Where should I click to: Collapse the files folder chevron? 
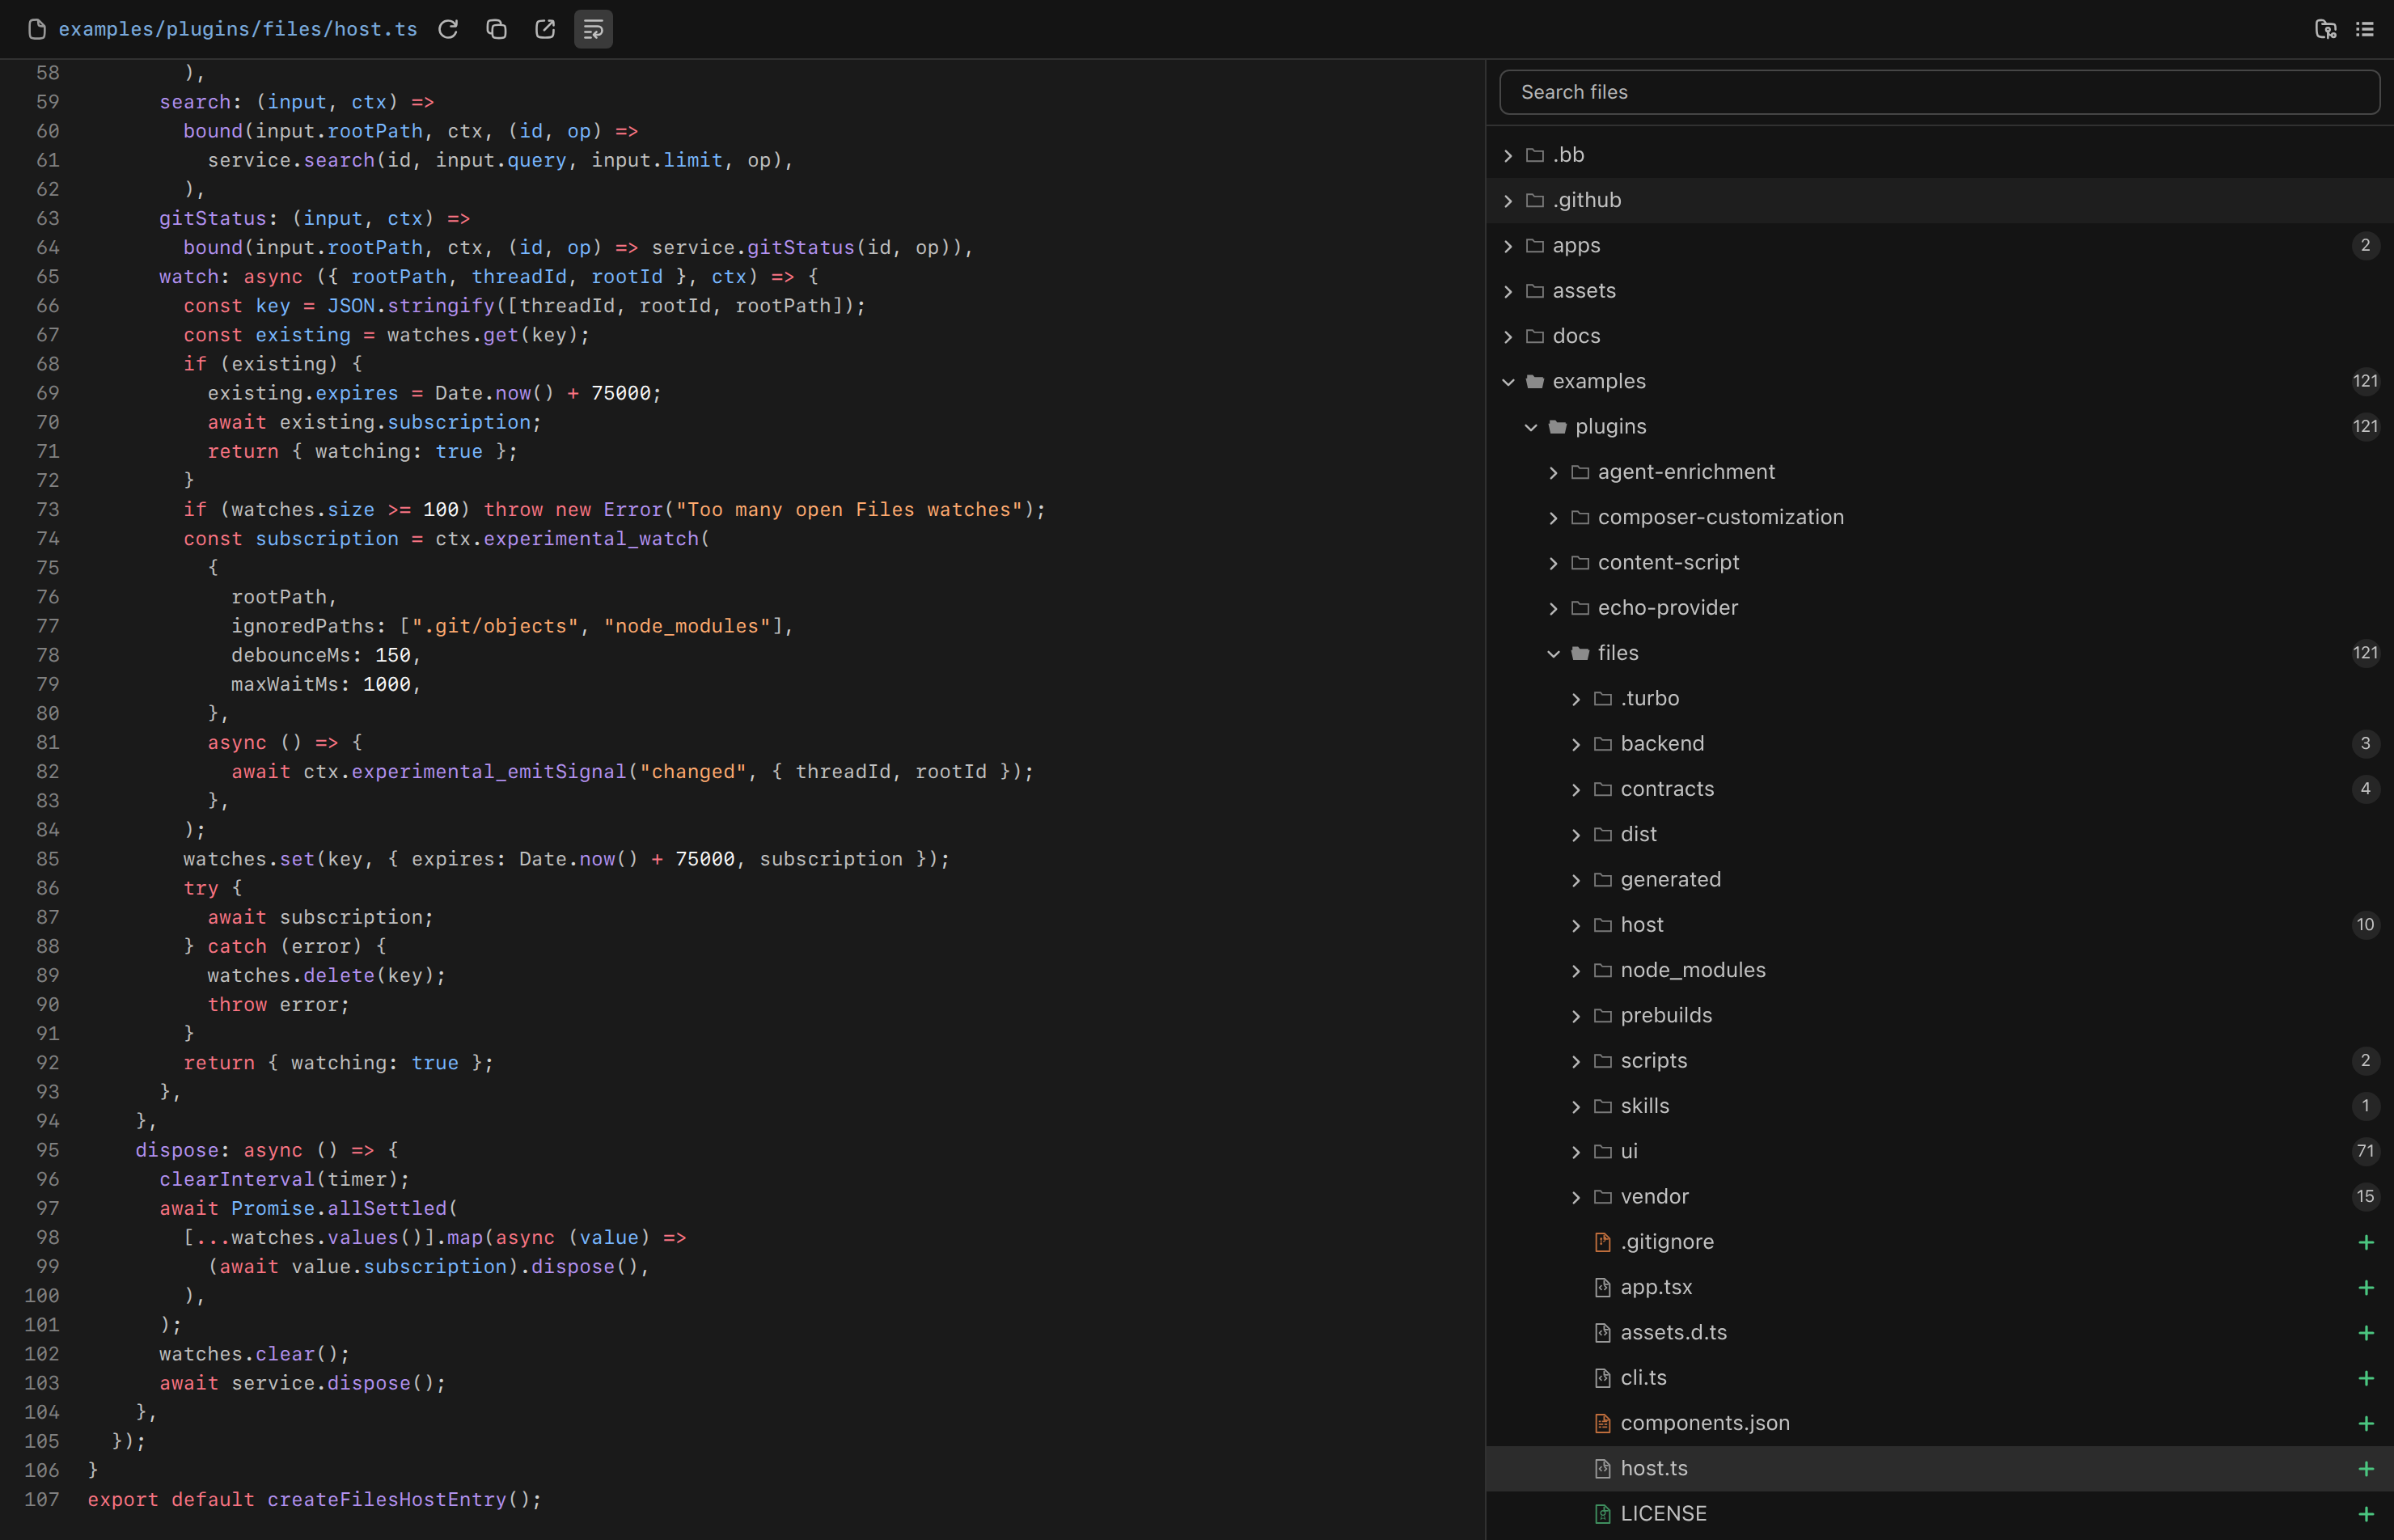[1553, 653]
